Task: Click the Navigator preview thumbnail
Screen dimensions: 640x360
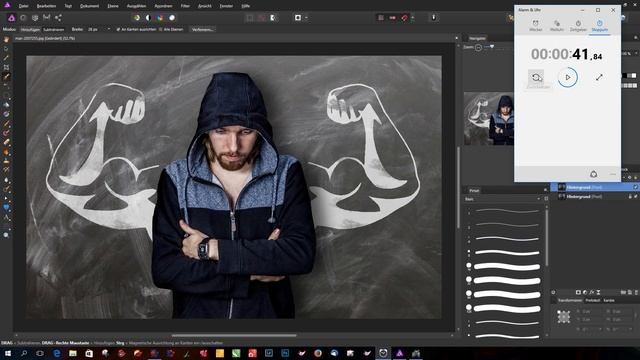Action: 489,118
